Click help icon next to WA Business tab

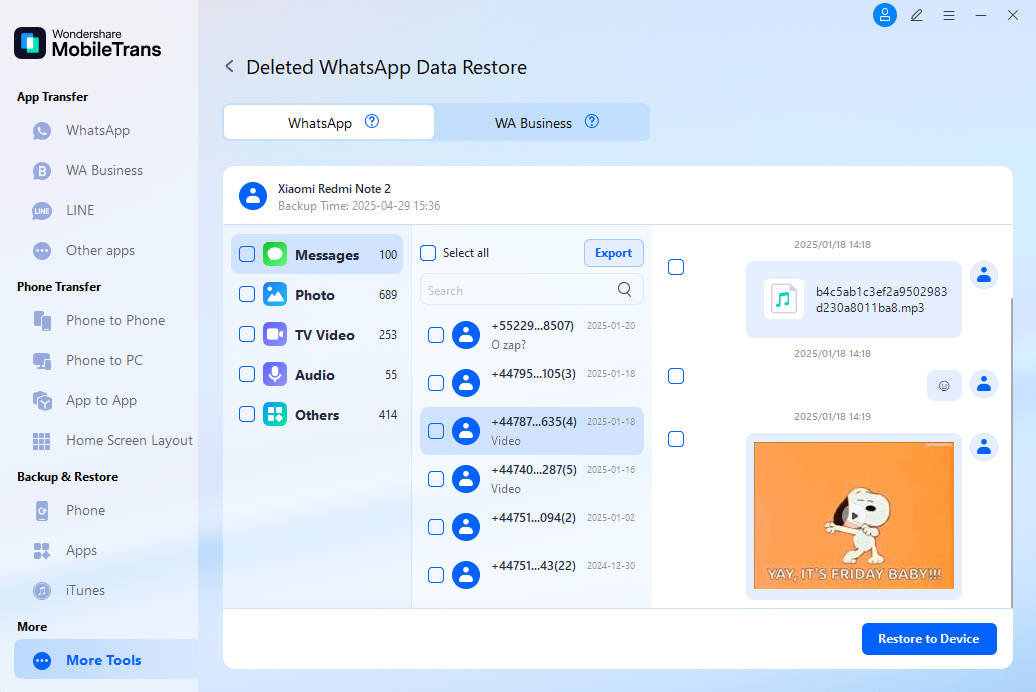click(x=592, y=122)
